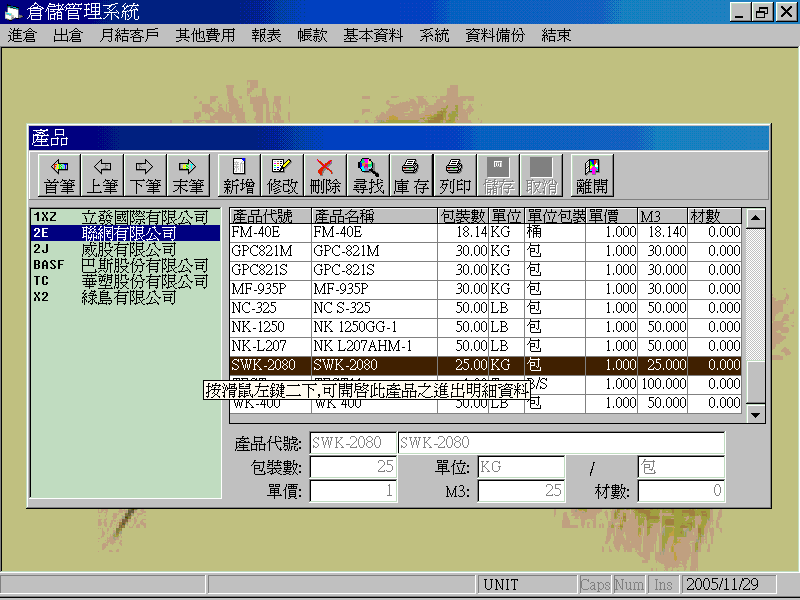Screen dimensions: 800x600
Task: Select customer 2E 聯網有限公司
Action: click(x=126, y=233)
